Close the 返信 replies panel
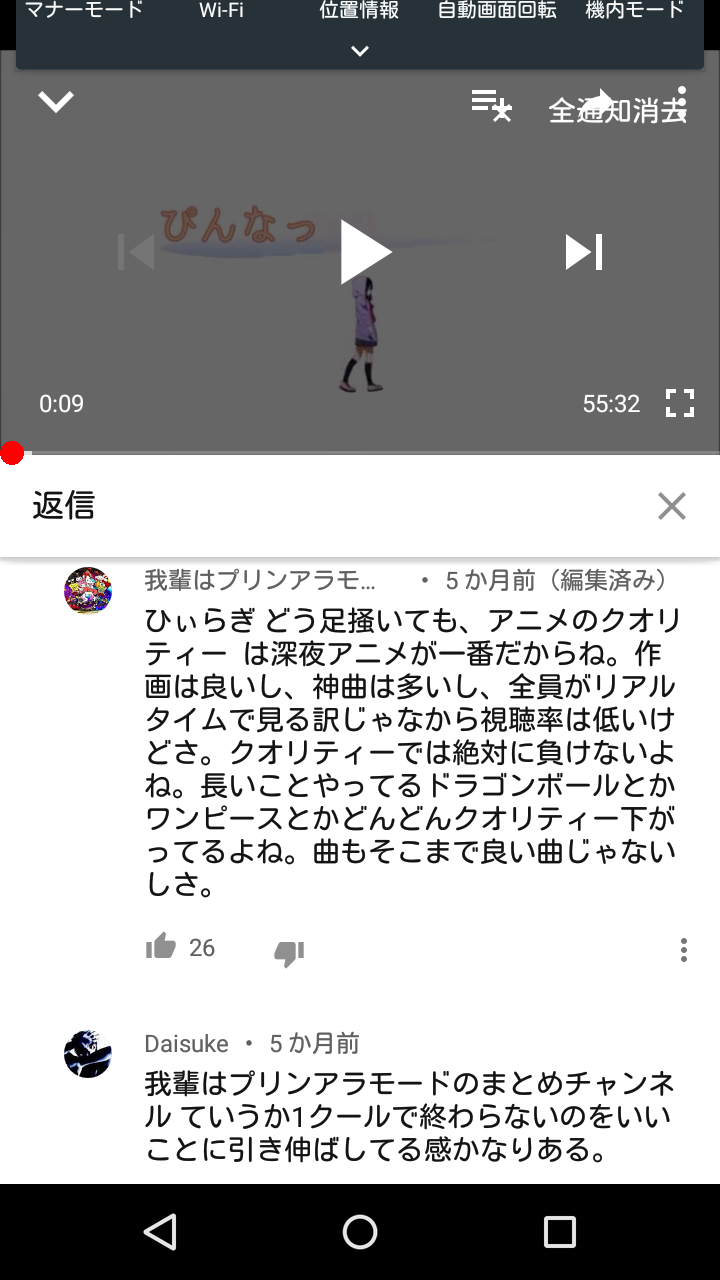 tap(672, 506)
